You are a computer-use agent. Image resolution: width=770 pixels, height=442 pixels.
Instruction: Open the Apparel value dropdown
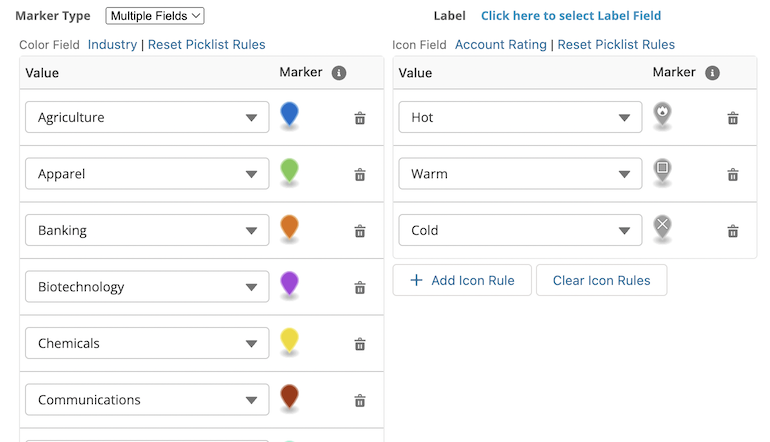[147, 174]
